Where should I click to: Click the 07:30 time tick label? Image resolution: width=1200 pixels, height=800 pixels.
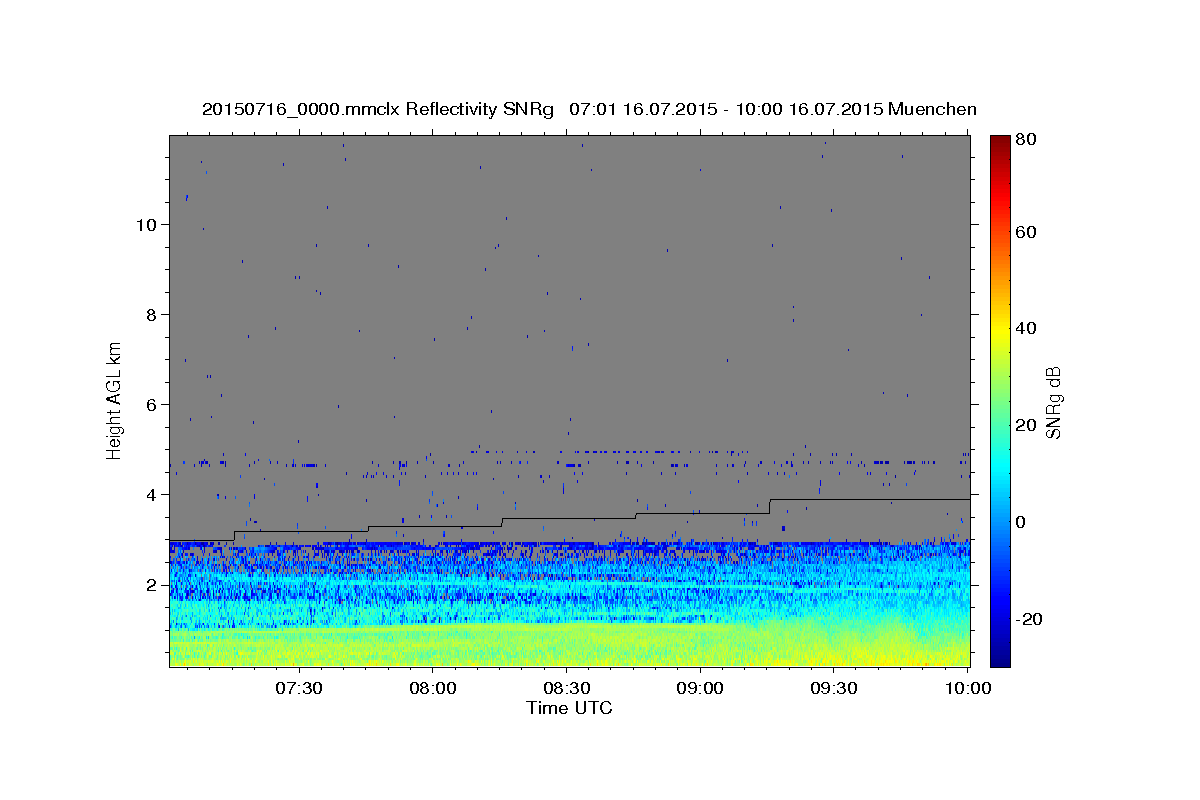click(298, 689)
